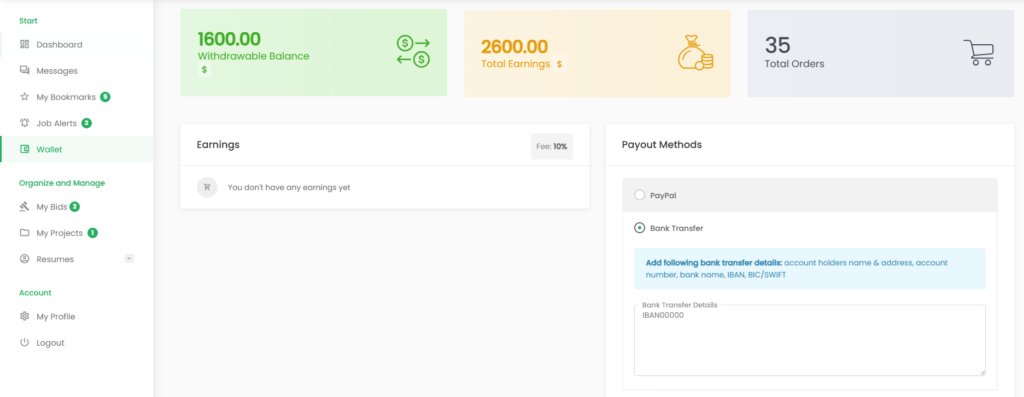
Task: Open the Wallet menu item
Action: (76, 149)
